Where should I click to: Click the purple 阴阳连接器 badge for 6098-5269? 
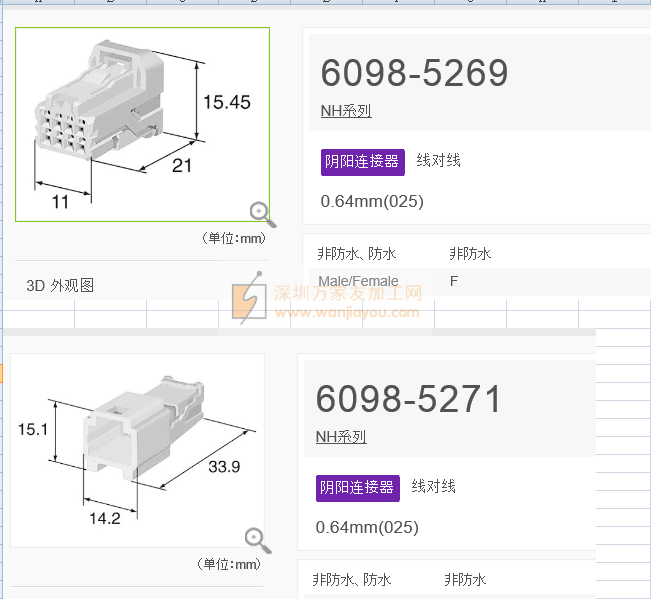362,162
